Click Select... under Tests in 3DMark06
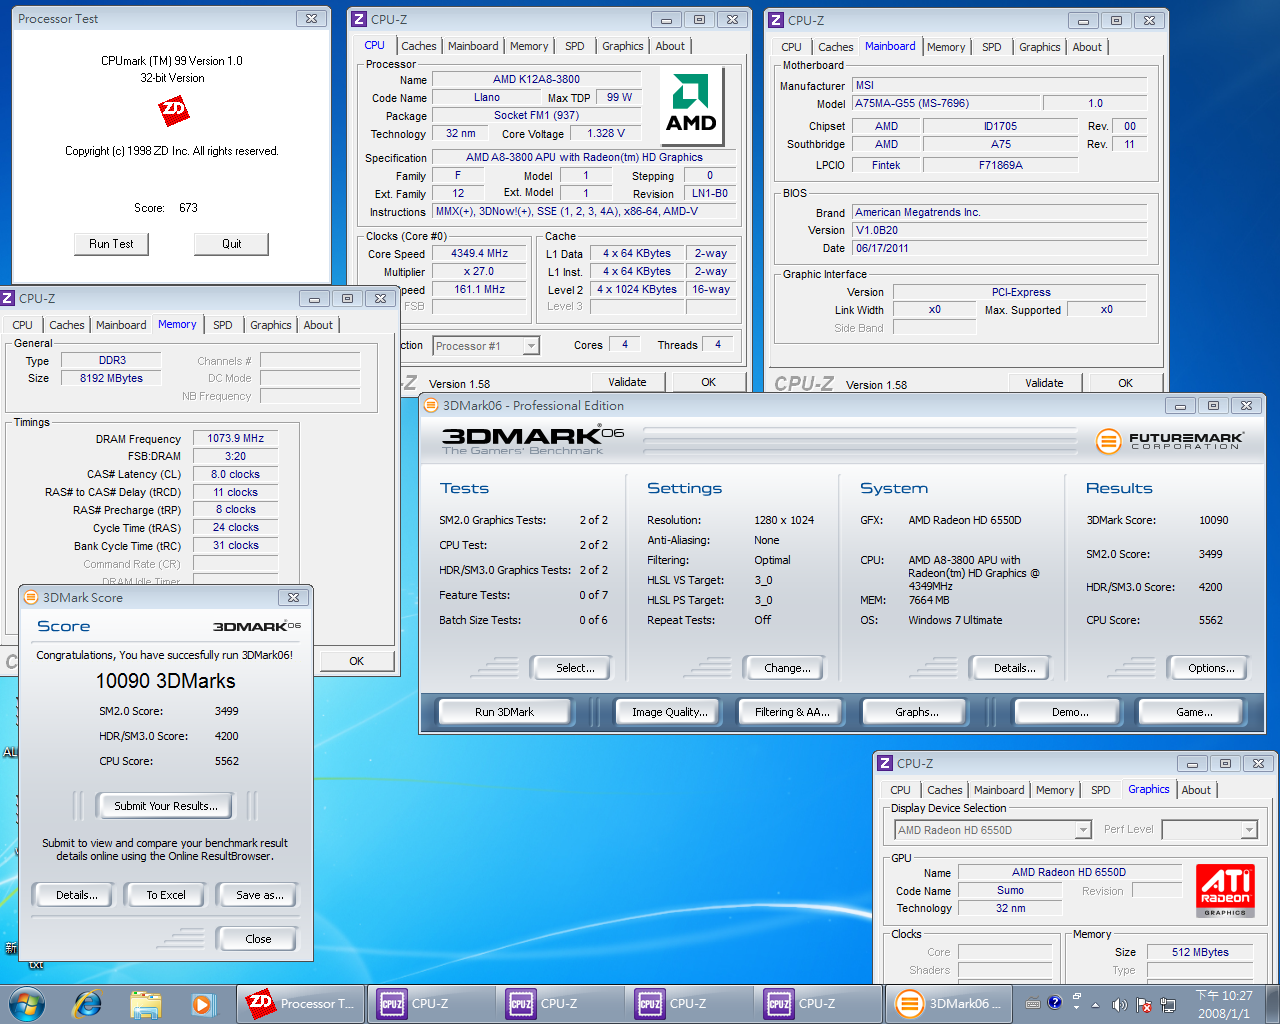Screen dimensions: 1280x1024 coord(575,668)
